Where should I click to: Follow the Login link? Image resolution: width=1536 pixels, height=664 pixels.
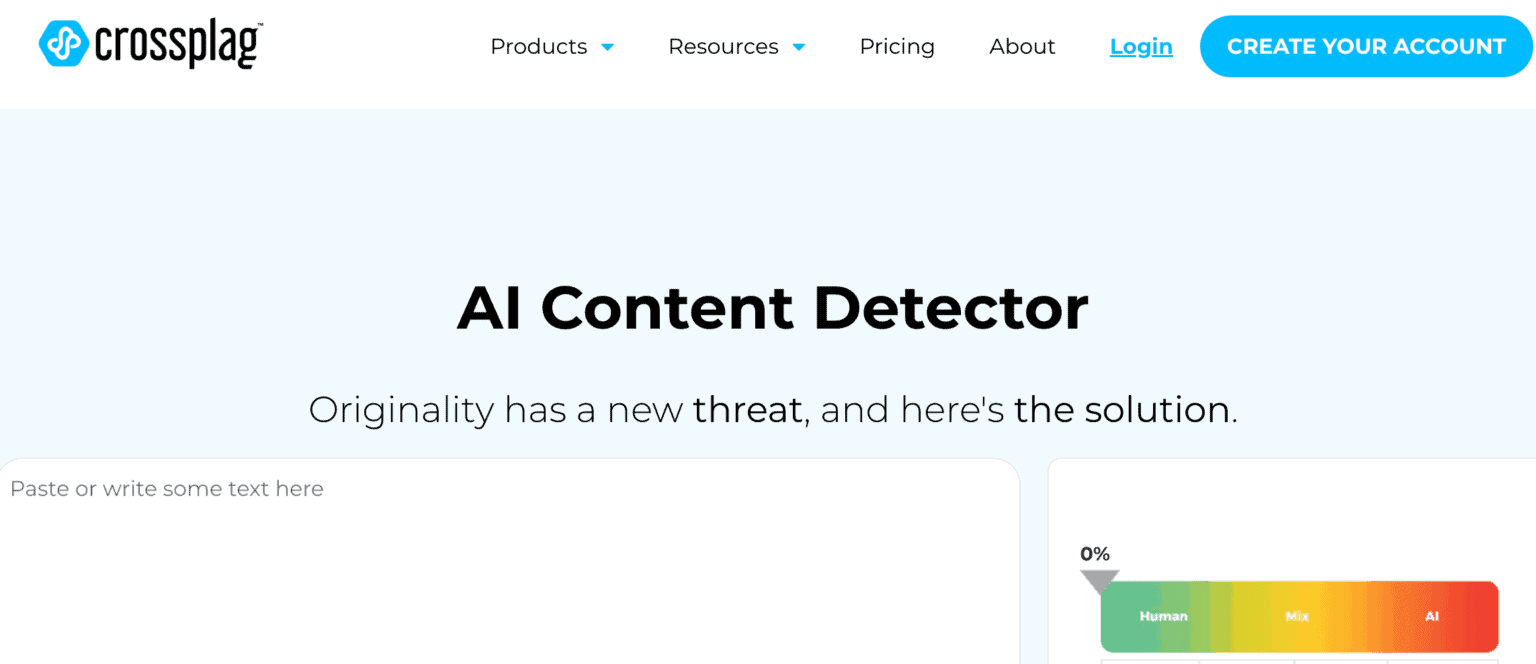pyautogui.click(x=1141, y=46)
